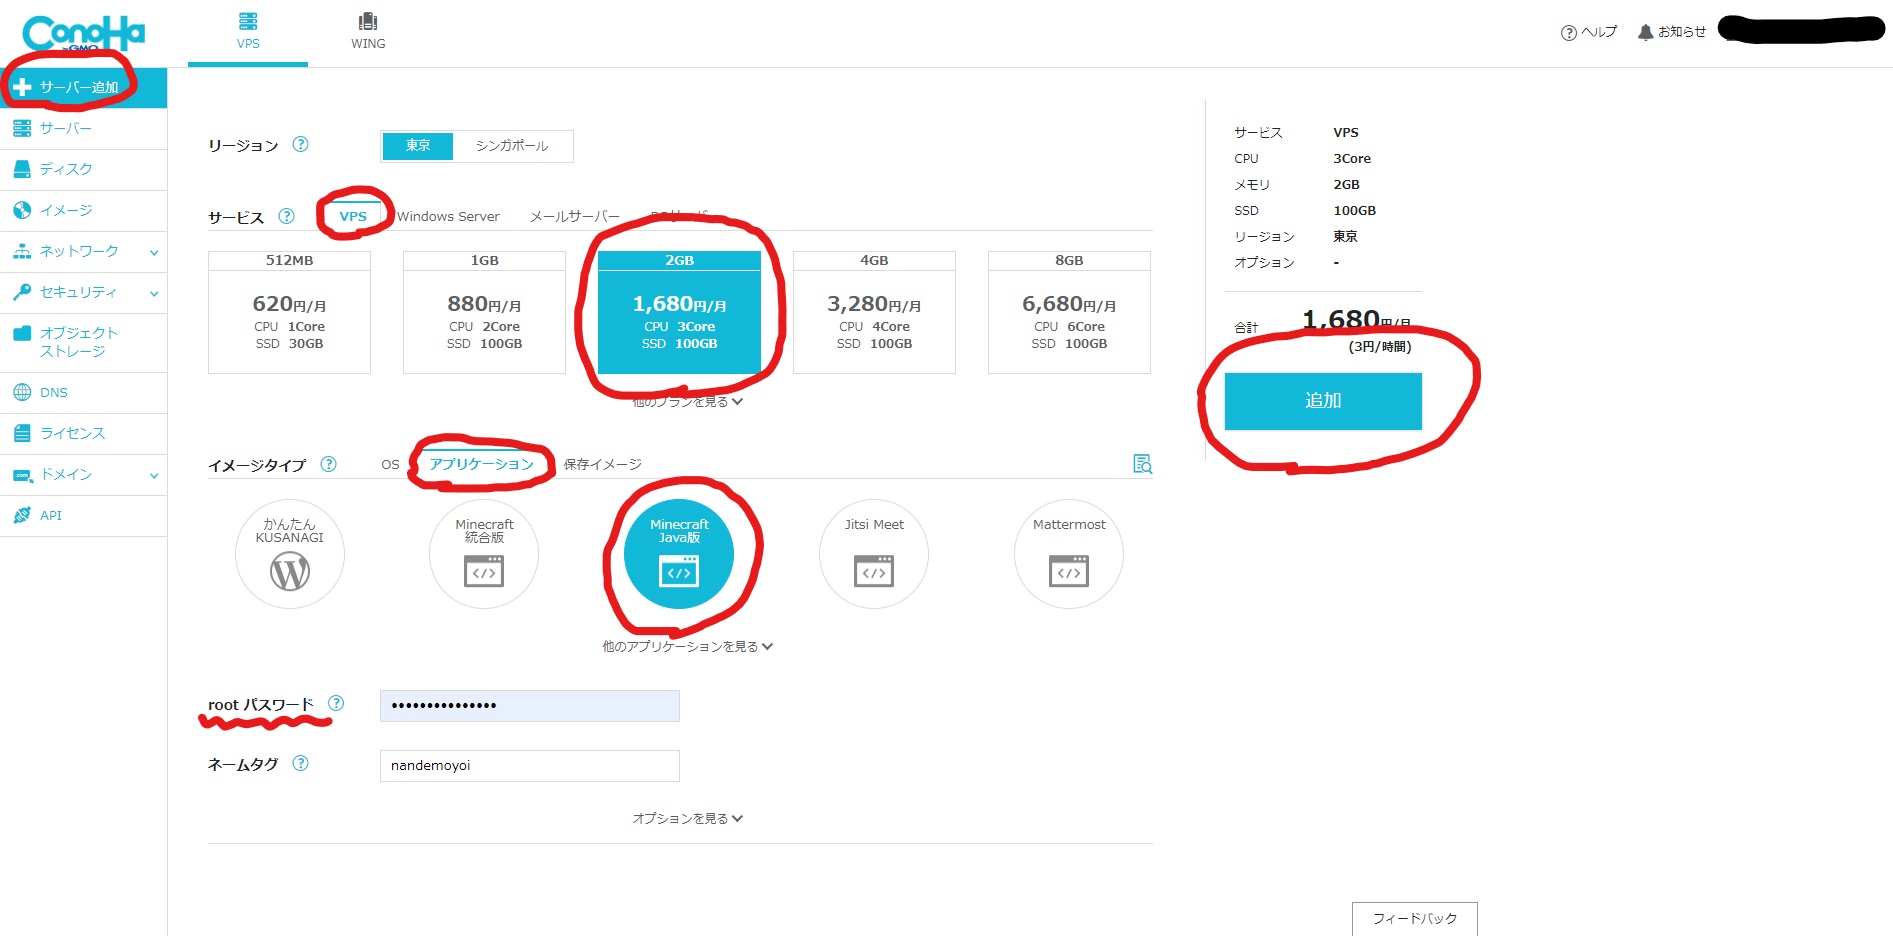
Task: Click help icon next to リージョン
Action: tap(300, 144)
